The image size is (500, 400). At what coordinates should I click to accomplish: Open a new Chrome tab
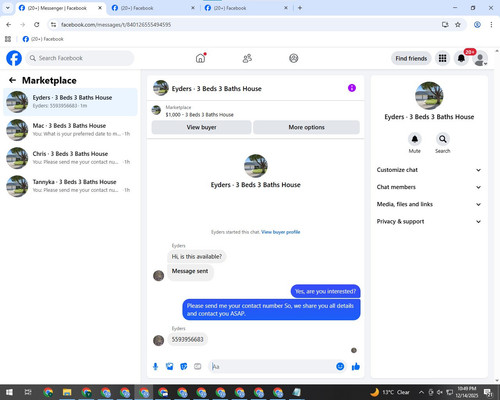300,8
